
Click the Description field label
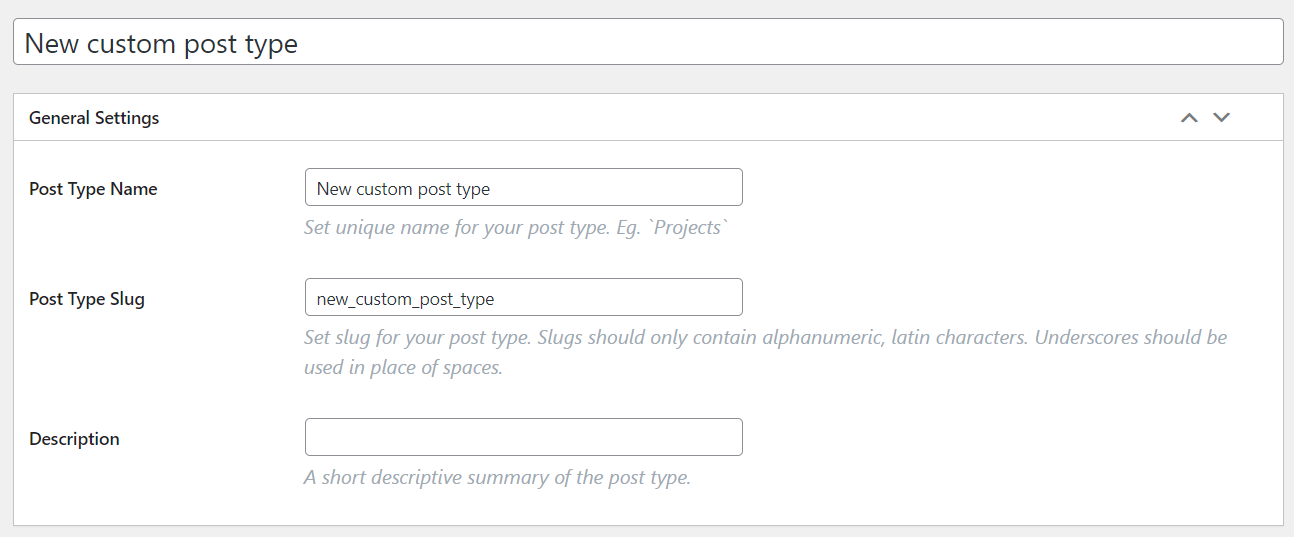coord(74,439)
